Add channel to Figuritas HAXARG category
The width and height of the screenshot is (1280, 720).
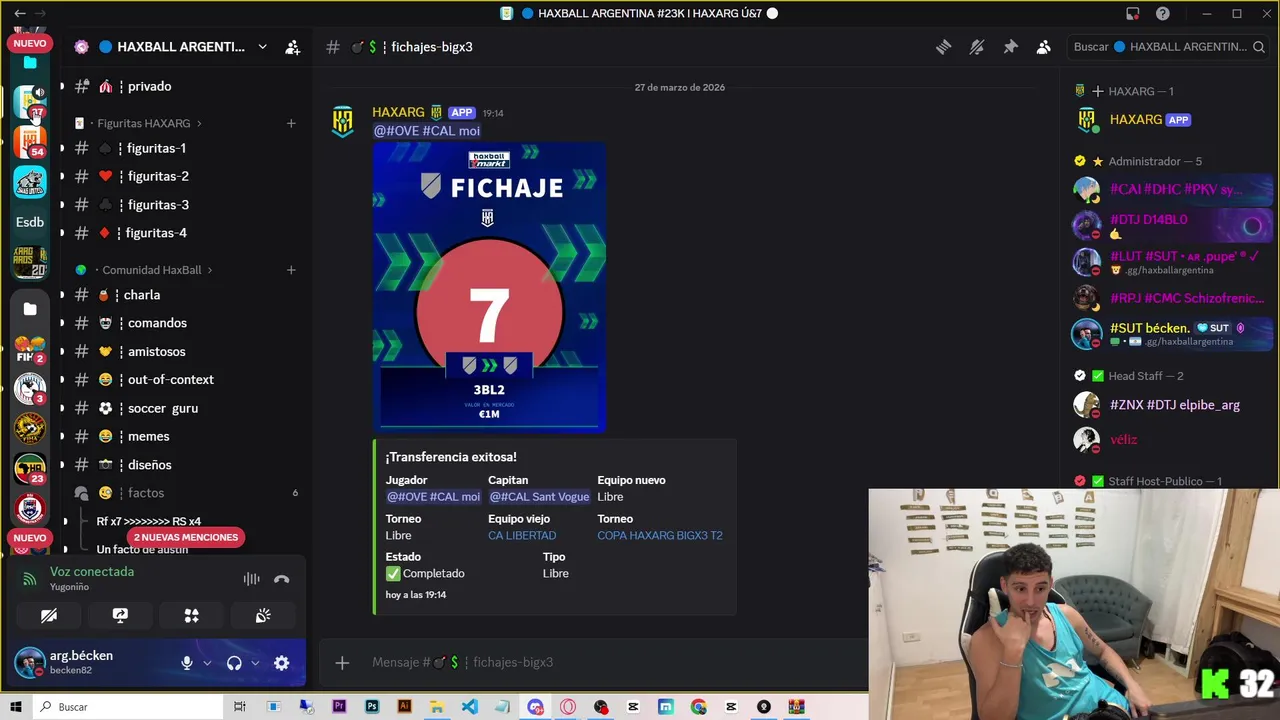pos(291,123)
